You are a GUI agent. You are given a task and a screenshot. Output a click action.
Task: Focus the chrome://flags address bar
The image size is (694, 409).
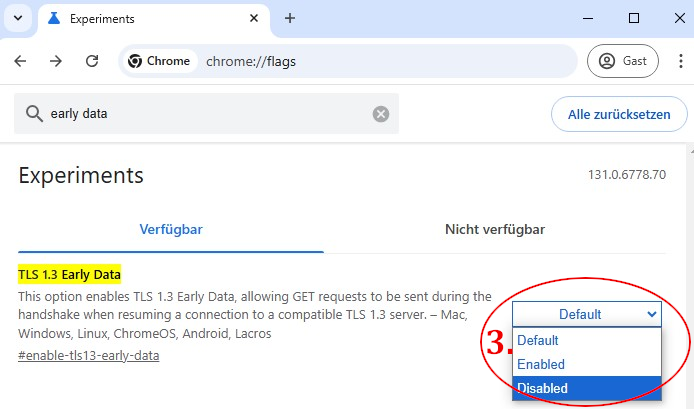pos(347,61)
